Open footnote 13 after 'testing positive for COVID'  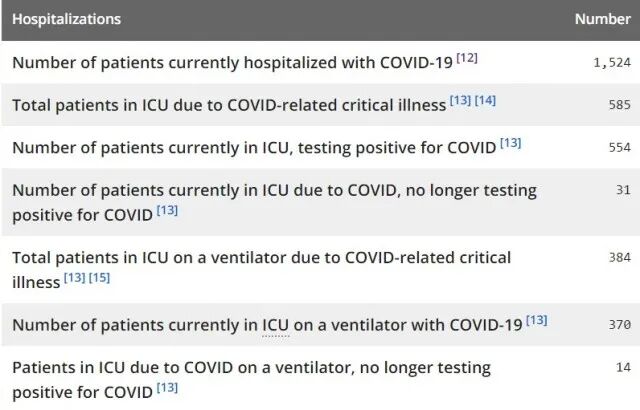(x=510, y=143)
